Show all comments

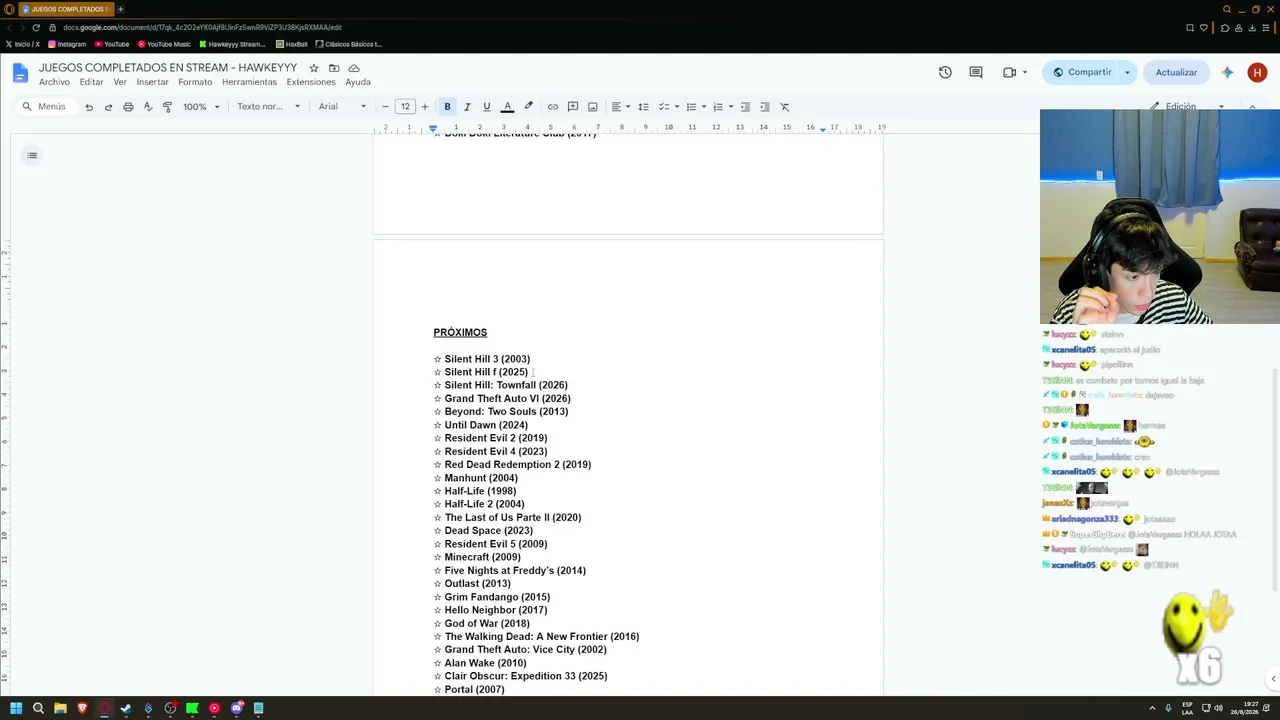pyautogui.click(x=976, y=72)
